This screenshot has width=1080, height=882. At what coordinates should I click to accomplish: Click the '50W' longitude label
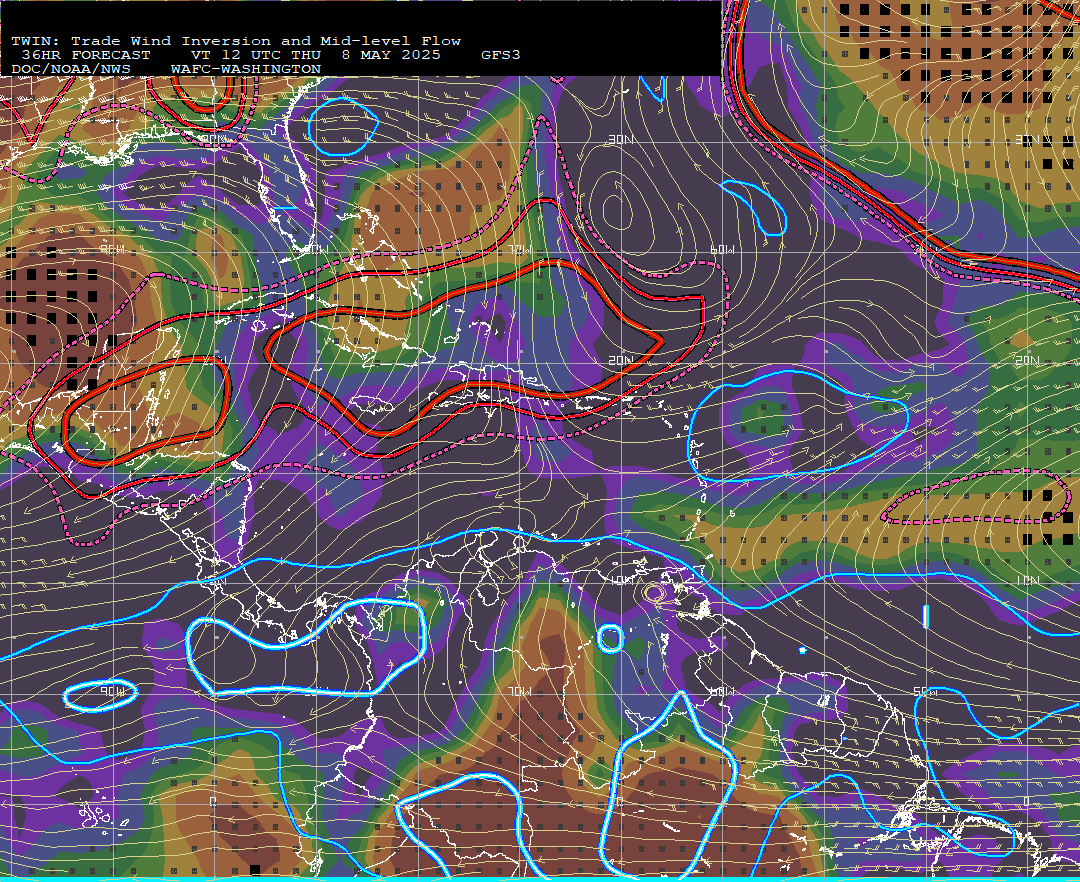coord(924,691)
